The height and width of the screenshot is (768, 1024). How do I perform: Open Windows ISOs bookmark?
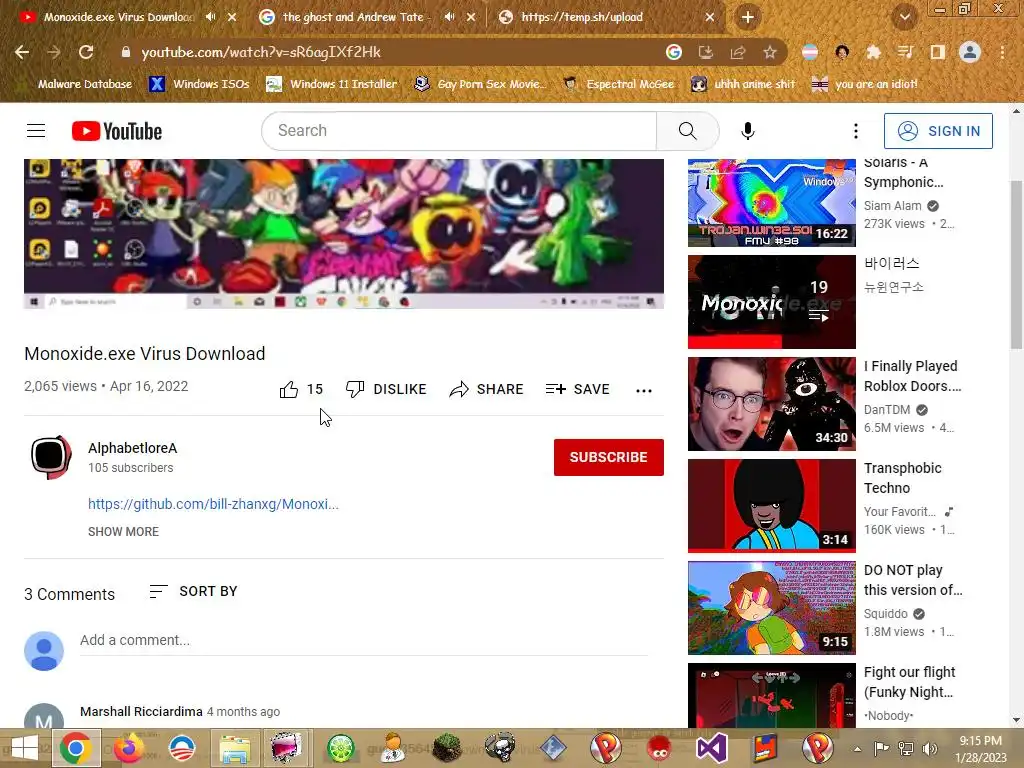(199, 84)
